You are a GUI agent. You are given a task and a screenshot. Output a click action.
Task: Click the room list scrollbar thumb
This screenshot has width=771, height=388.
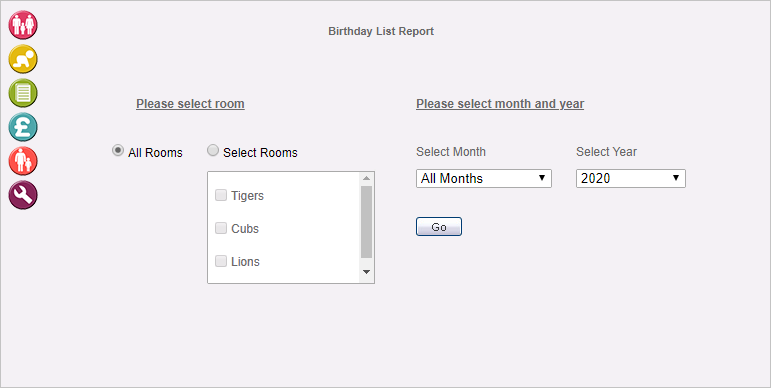(366, 222)
